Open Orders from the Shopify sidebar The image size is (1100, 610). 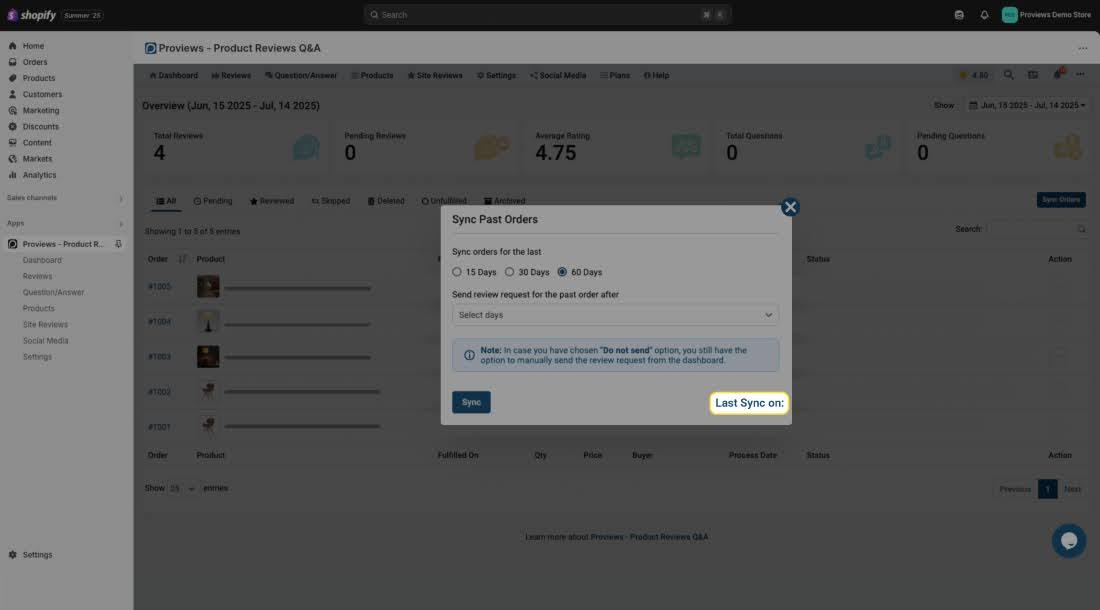[x=35, y=62]
